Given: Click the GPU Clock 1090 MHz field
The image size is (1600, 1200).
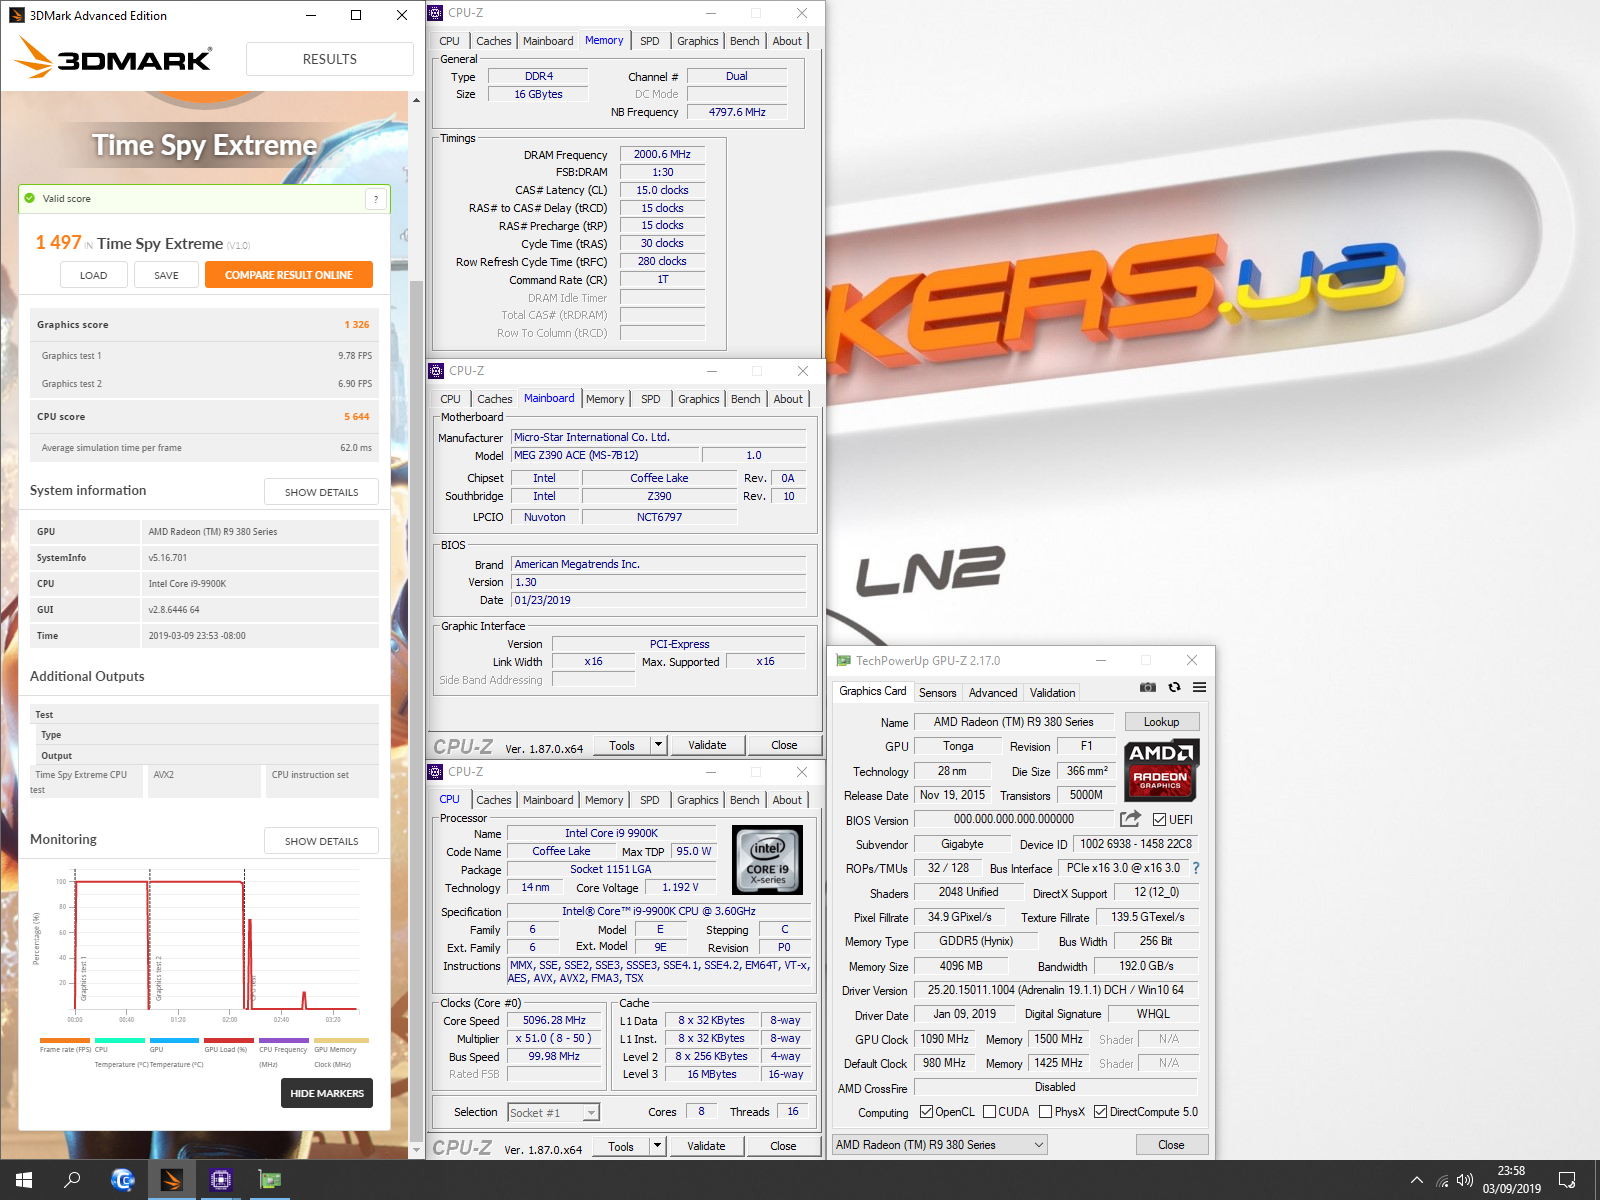Looking at the screenshot, I should coord(945,1040).
